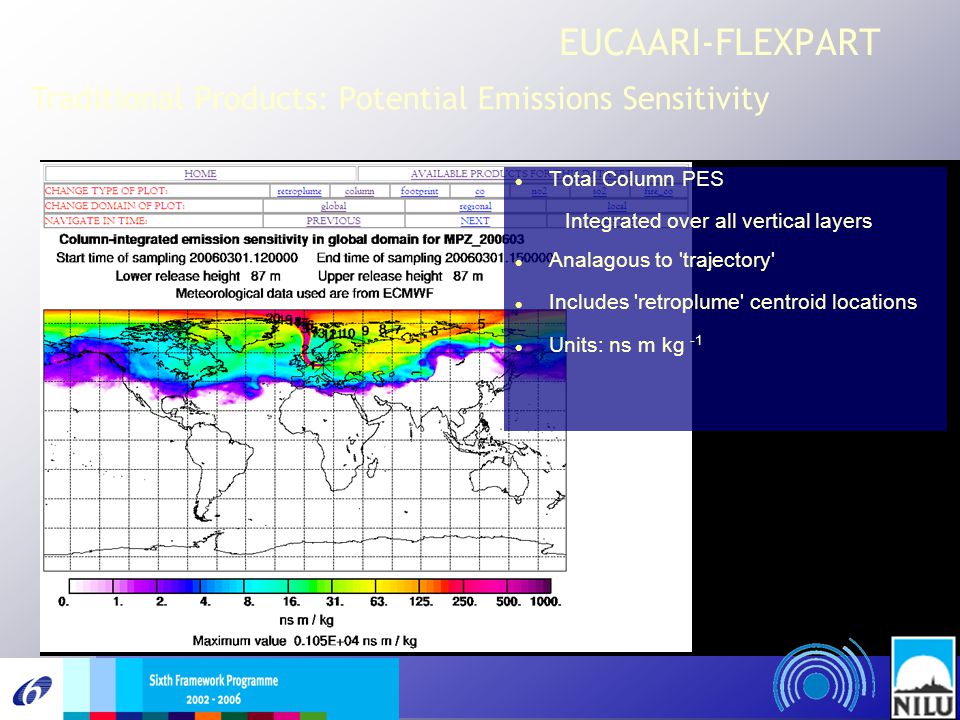The height and width of the screenshot is (720, 960).
Task: Click Meteorological data used are from ECMWF
Action: [304, 293]
